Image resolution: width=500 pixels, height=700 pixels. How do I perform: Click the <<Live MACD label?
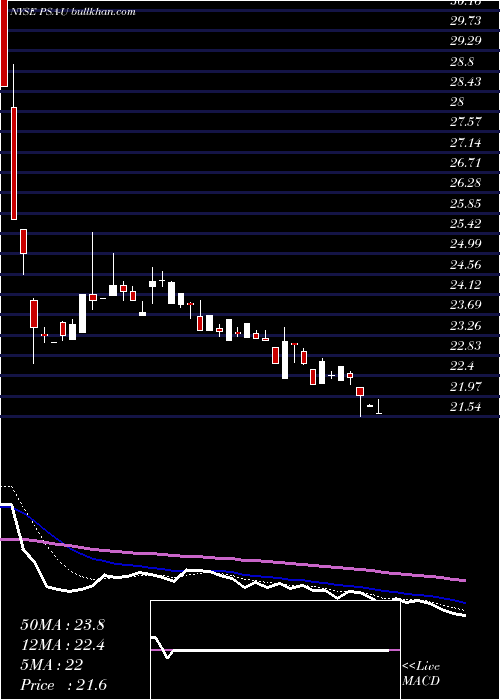[x=421, y=674]
